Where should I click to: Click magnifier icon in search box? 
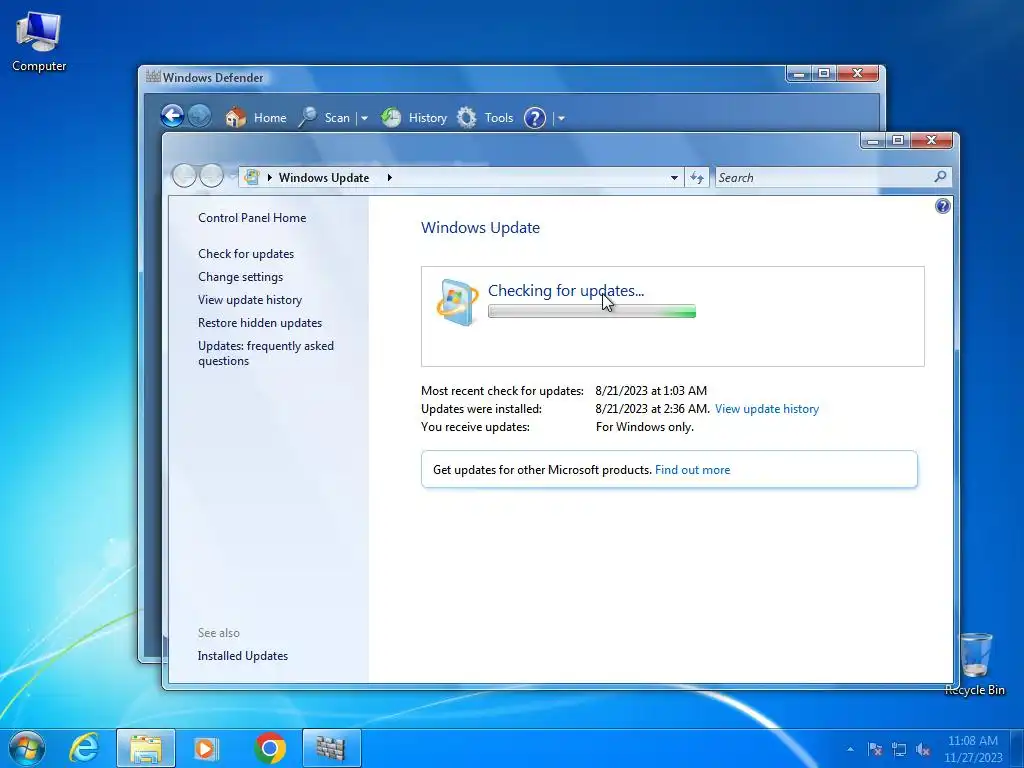pos(940,176)
